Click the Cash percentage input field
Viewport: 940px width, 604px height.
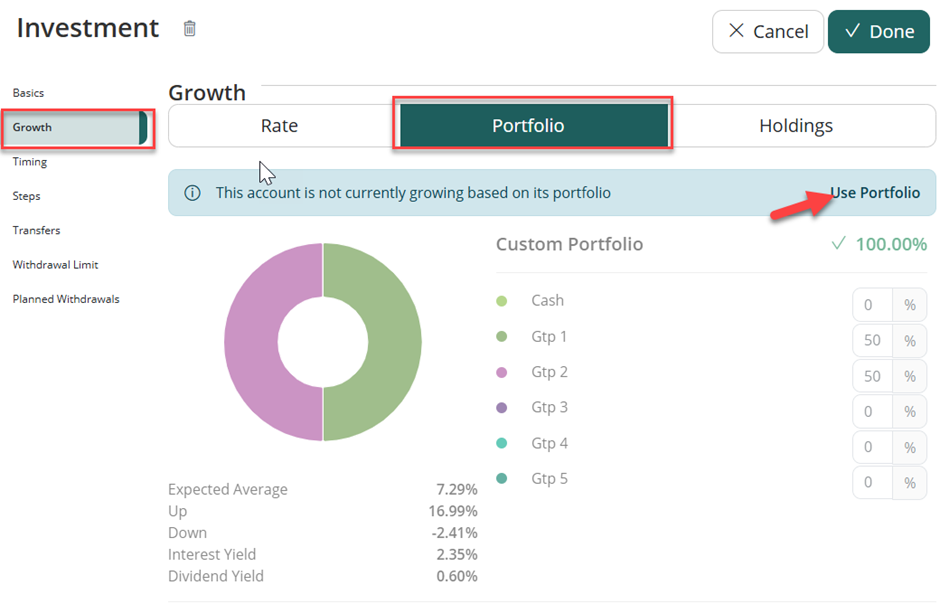[x=872, y=306]
